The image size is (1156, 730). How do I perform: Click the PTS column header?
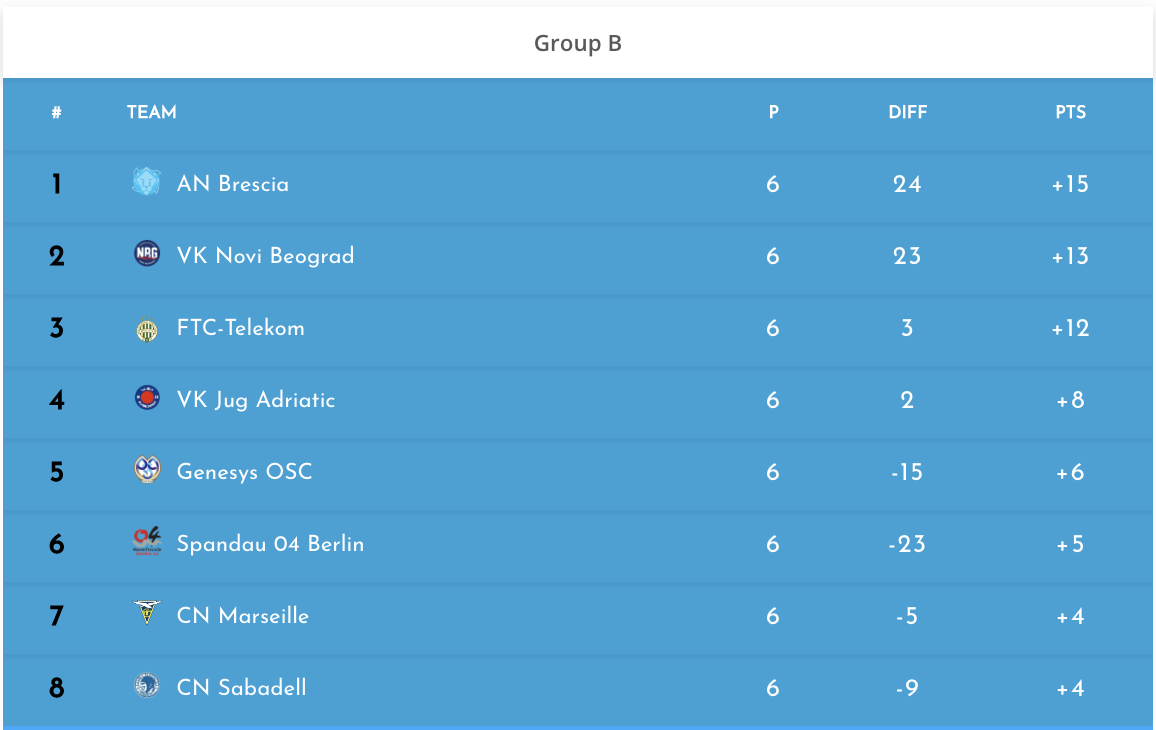(1070, 112)
